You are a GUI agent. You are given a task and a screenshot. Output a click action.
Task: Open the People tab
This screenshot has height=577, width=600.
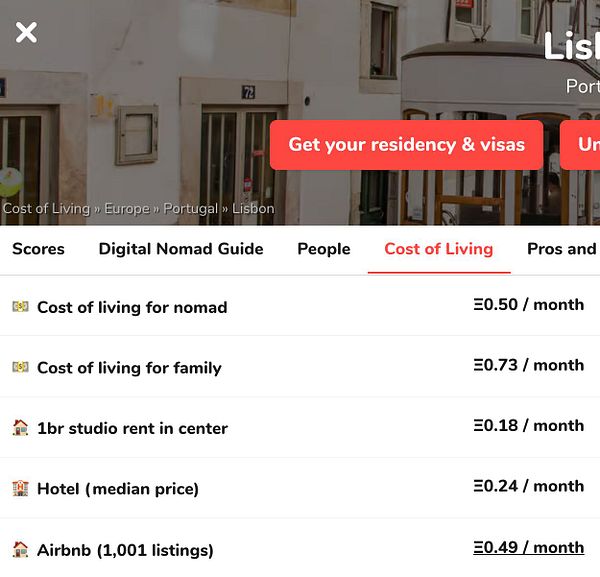click(x=324, y=249)
